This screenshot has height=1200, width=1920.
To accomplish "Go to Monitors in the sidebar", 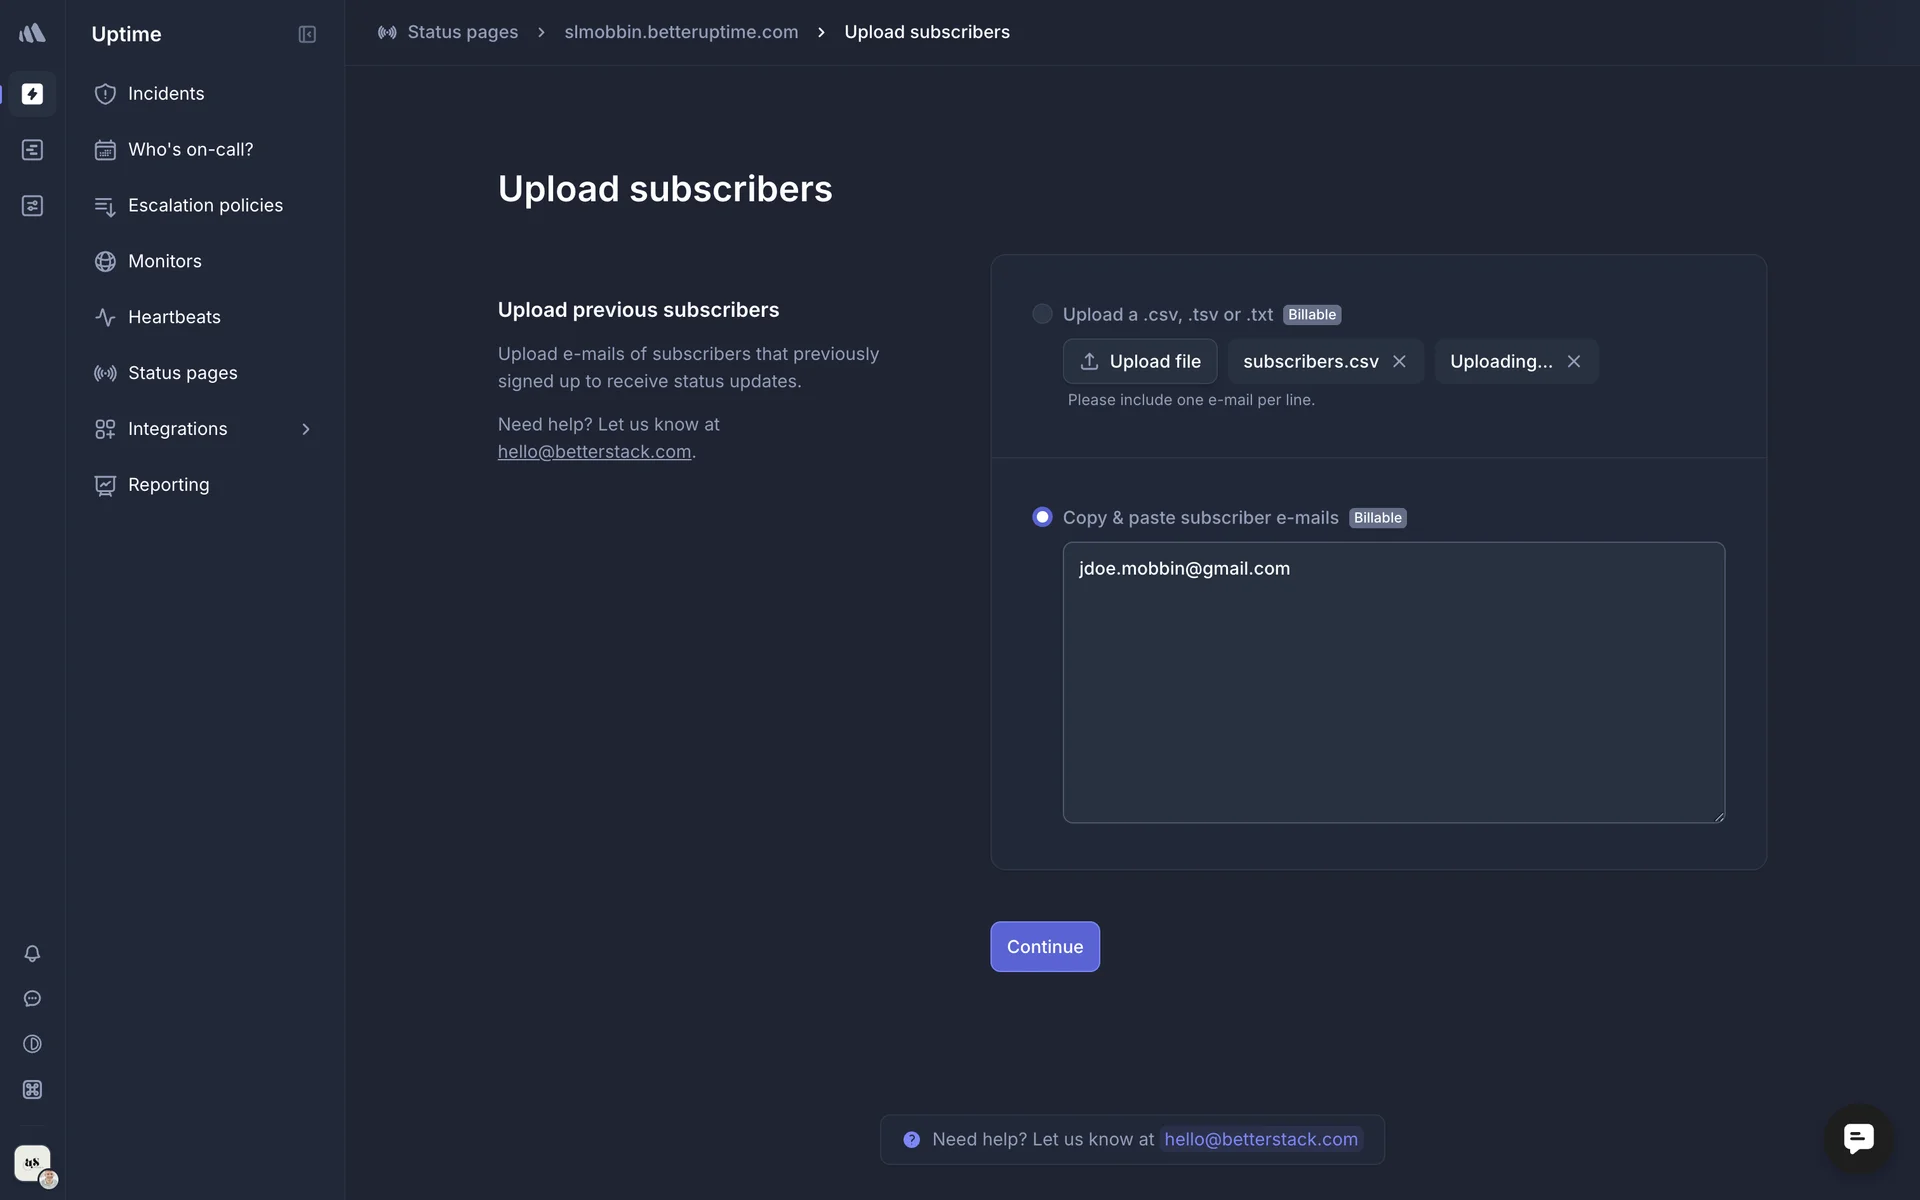I will (x=165, y=261).
